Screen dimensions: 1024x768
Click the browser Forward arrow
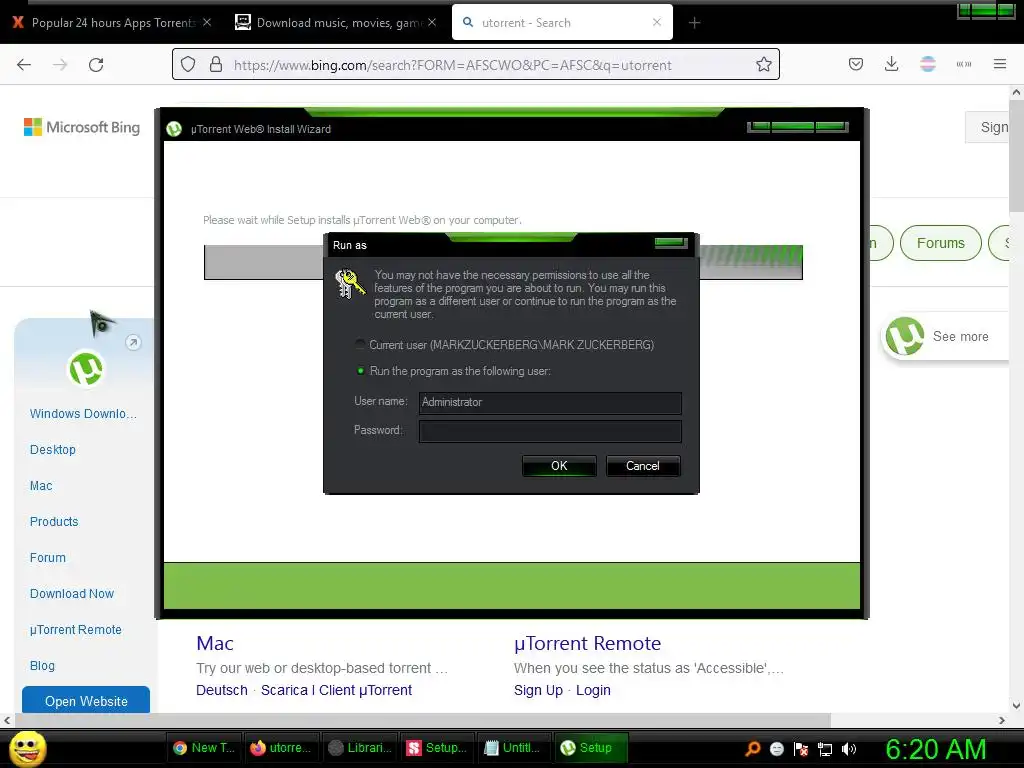60,65
